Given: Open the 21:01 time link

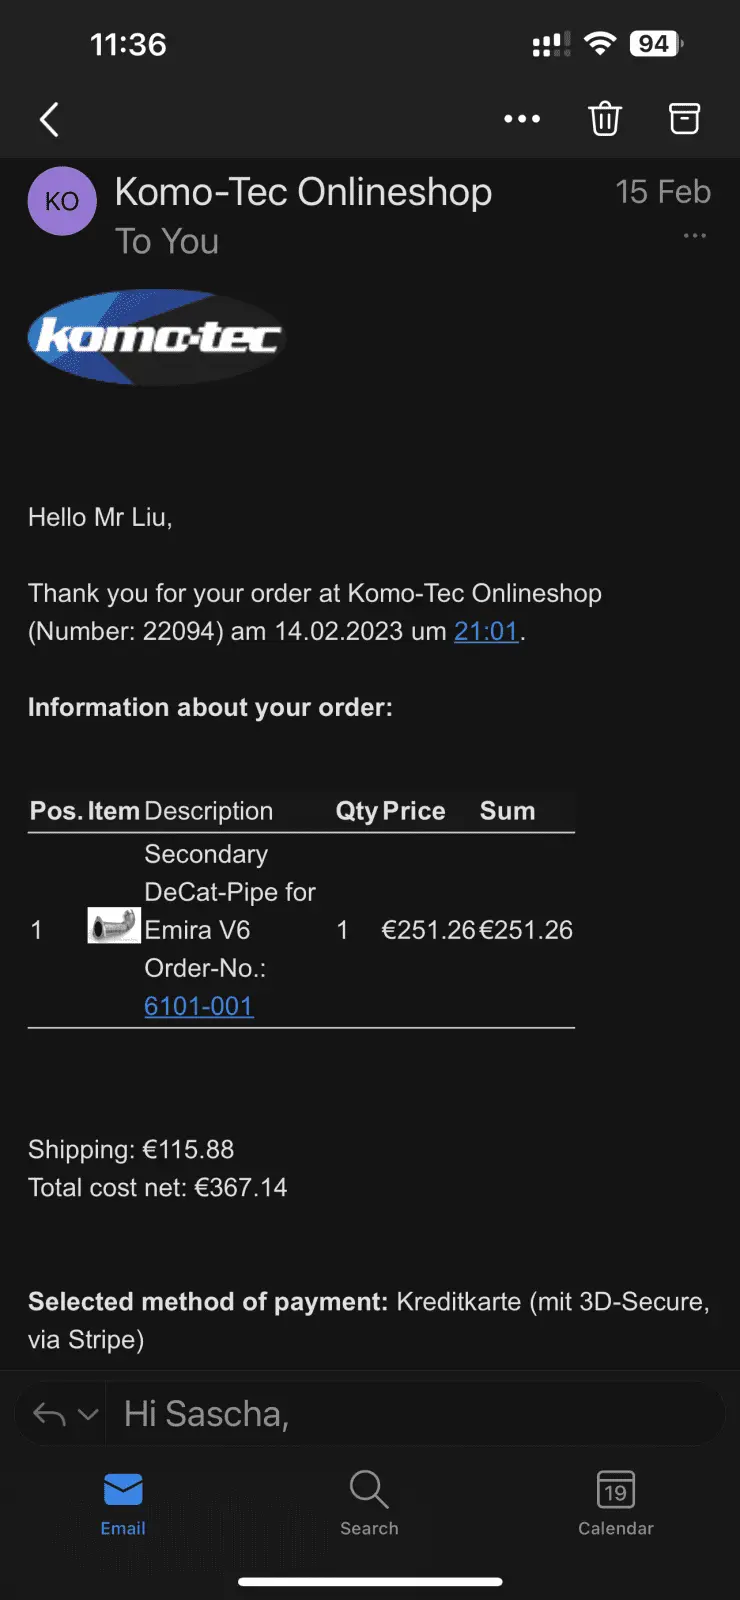Looking at the screenshot, I should [x=486, y=631].
